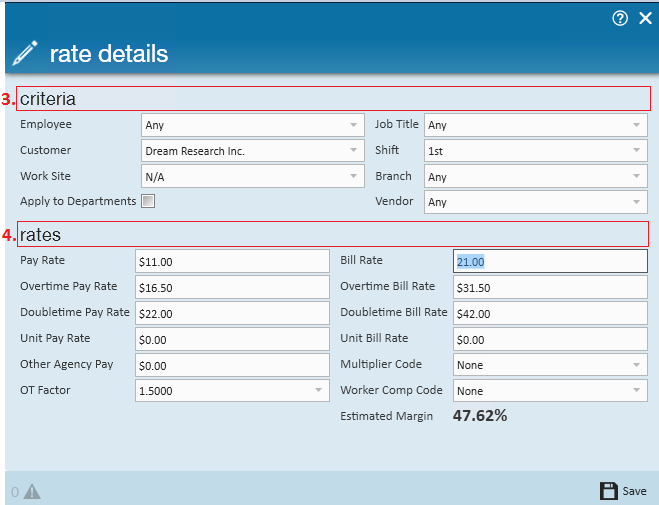
Task: Click the pencil edit icon in header
Action: (x=25, y=53)
